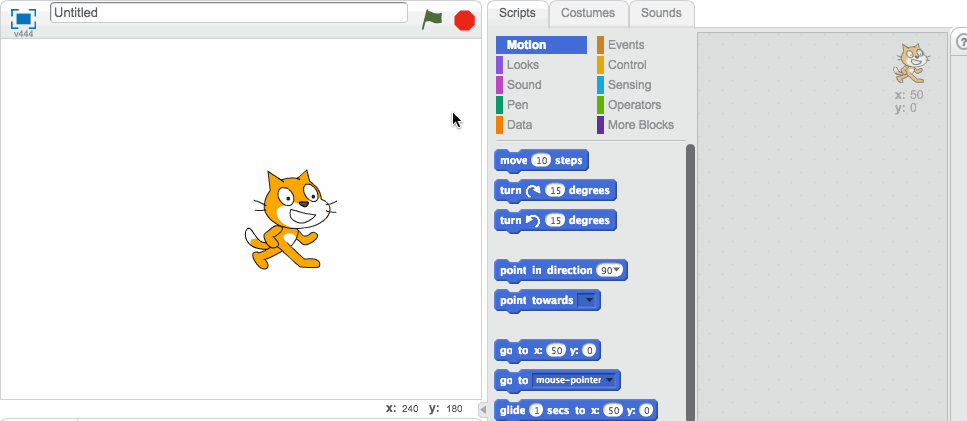This screenshot has height=421, width=967.
Task: Click the secs value 1 in glide block
Action: coord(535,411)
